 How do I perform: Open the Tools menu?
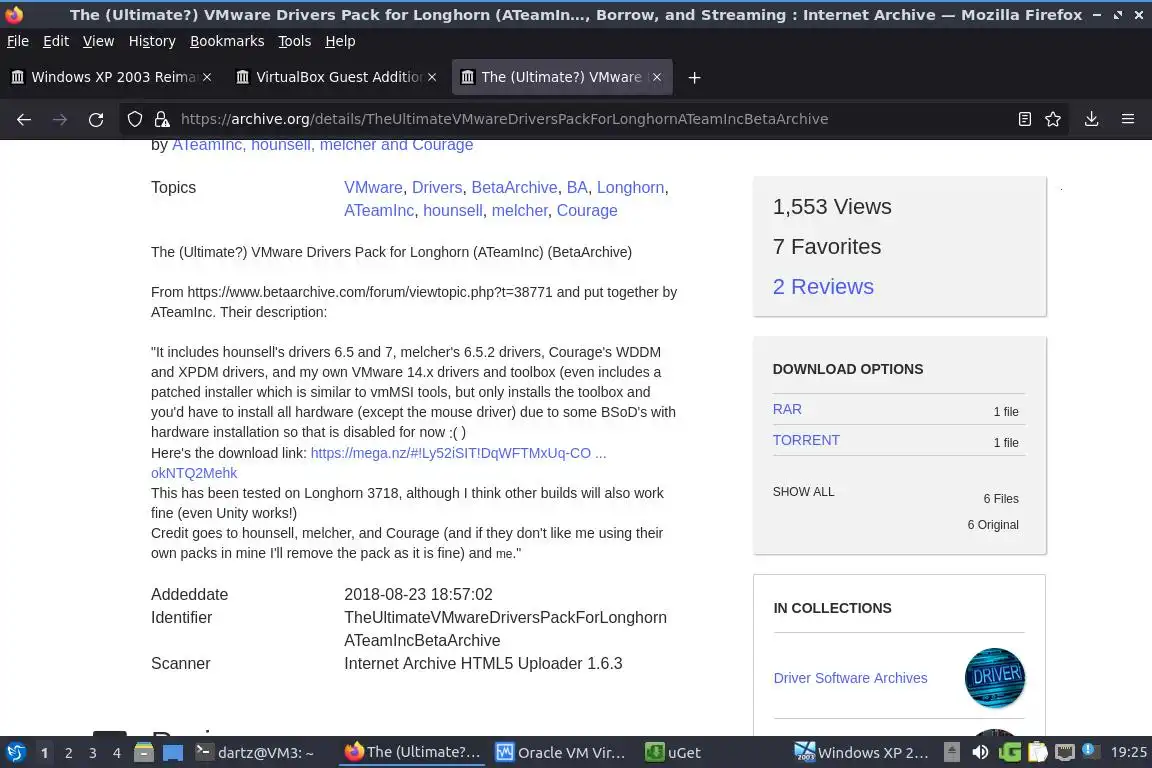(295, 41)
